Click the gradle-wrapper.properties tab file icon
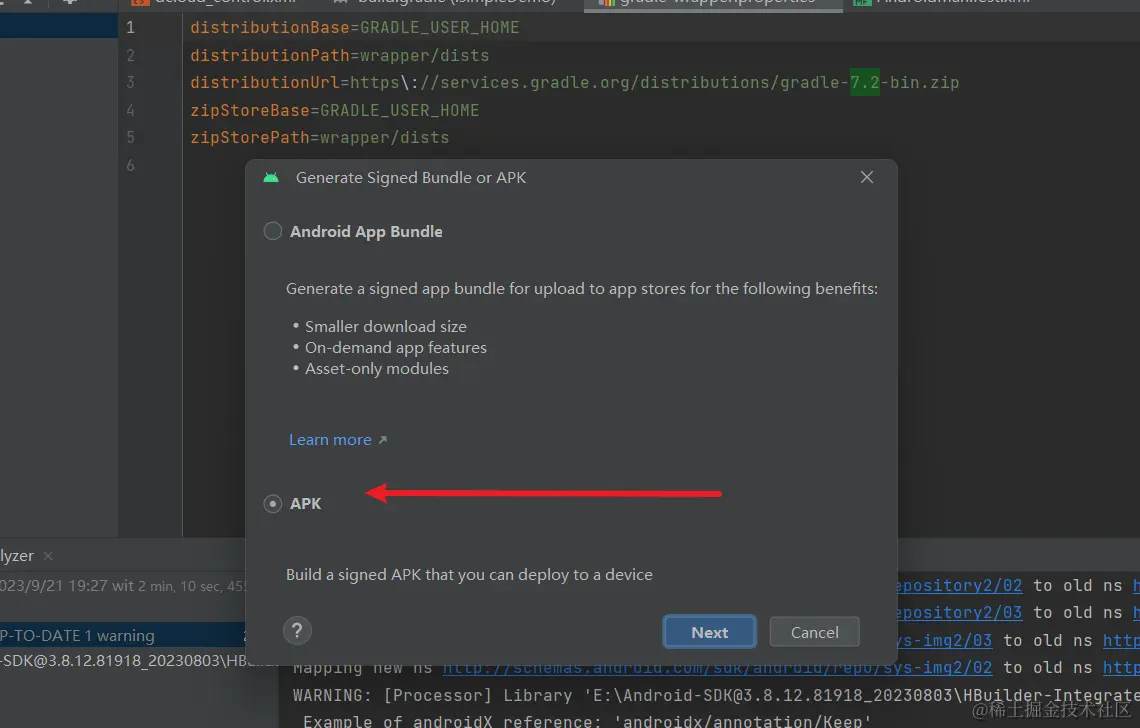1140x728 pixels. click(x=606, y=3)
